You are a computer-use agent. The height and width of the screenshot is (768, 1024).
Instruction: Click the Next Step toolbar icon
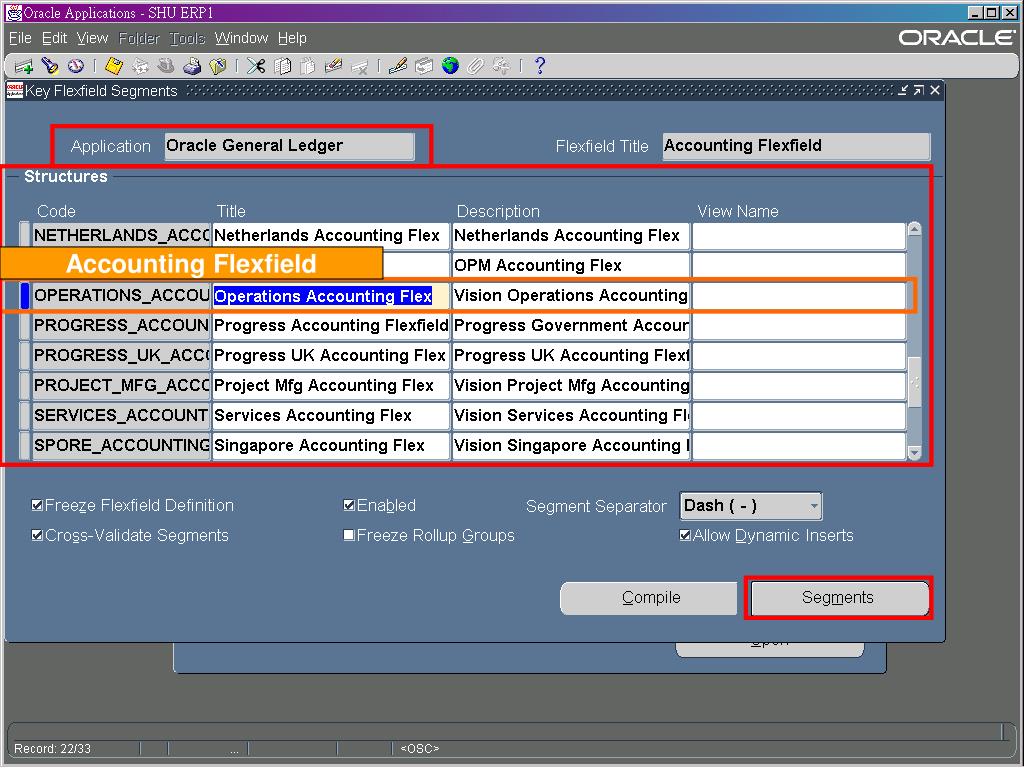click(x=140, y=66)
